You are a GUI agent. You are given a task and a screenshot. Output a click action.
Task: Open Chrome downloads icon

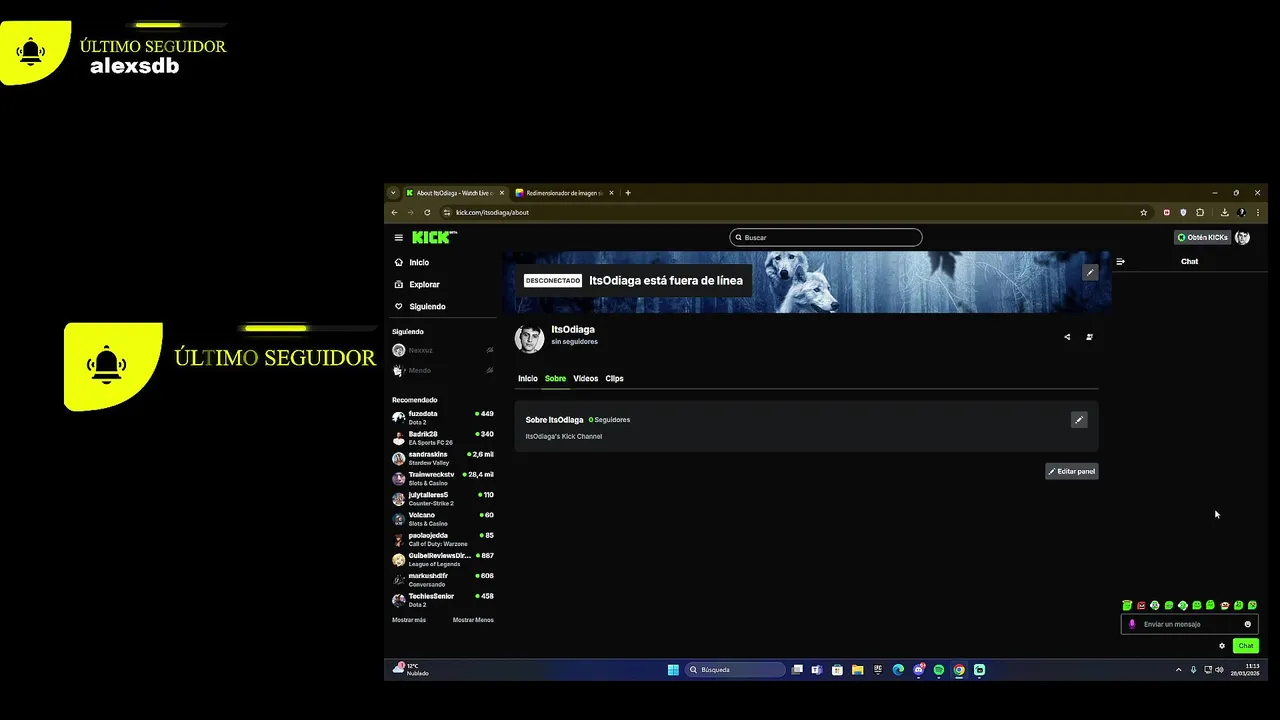click(x=1224, y=212)
